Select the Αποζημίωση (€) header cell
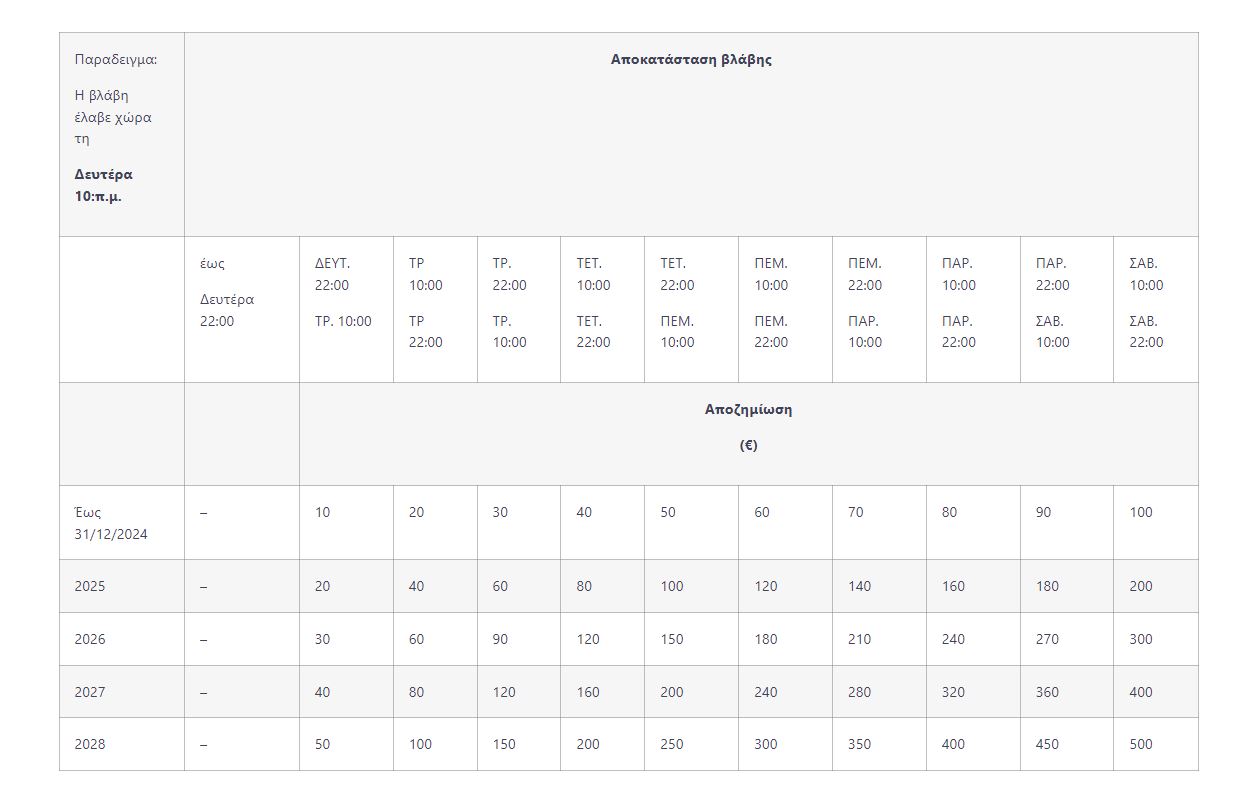1251x806 pixels. click(748, 427)
